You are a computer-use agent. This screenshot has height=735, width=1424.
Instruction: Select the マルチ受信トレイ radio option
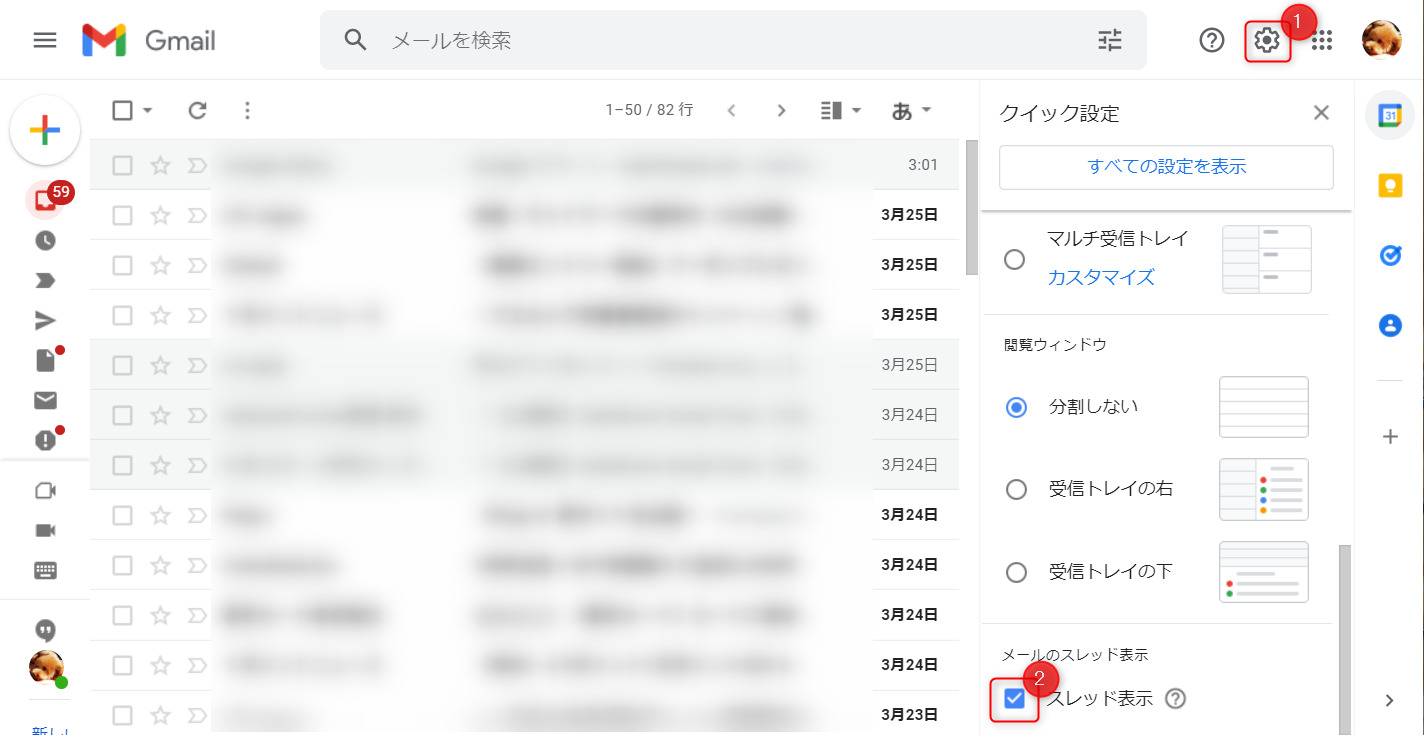coord(1014,259)
